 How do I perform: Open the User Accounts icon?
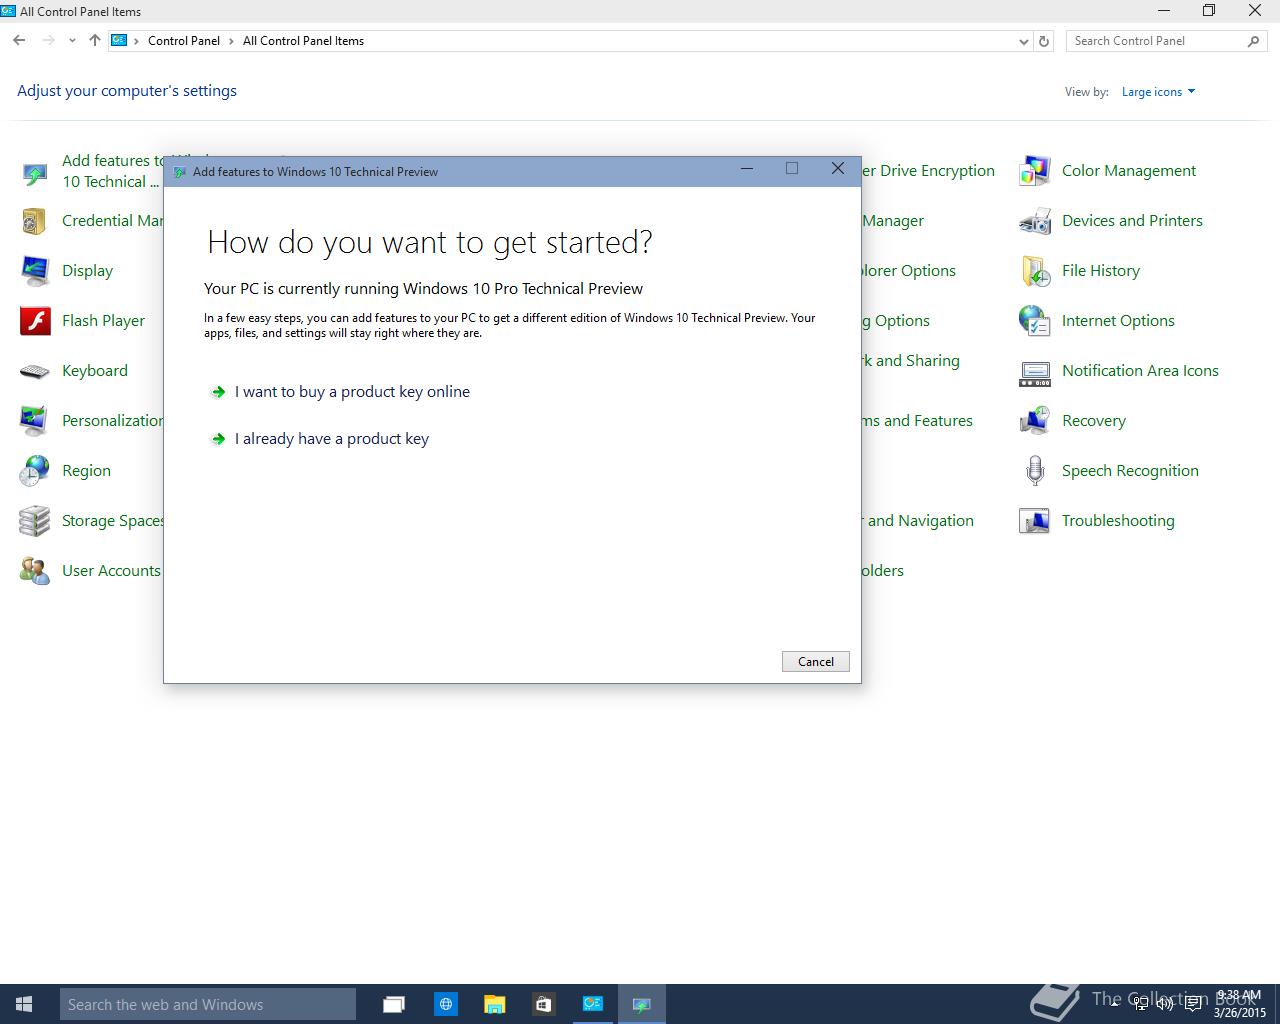point(34,571)
